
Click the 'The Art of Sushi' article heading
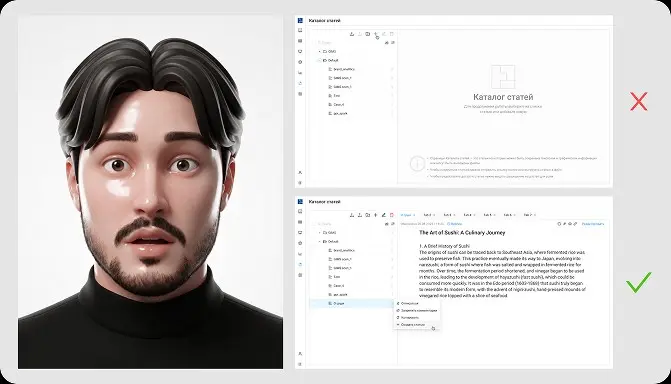(x=462, y=233)
